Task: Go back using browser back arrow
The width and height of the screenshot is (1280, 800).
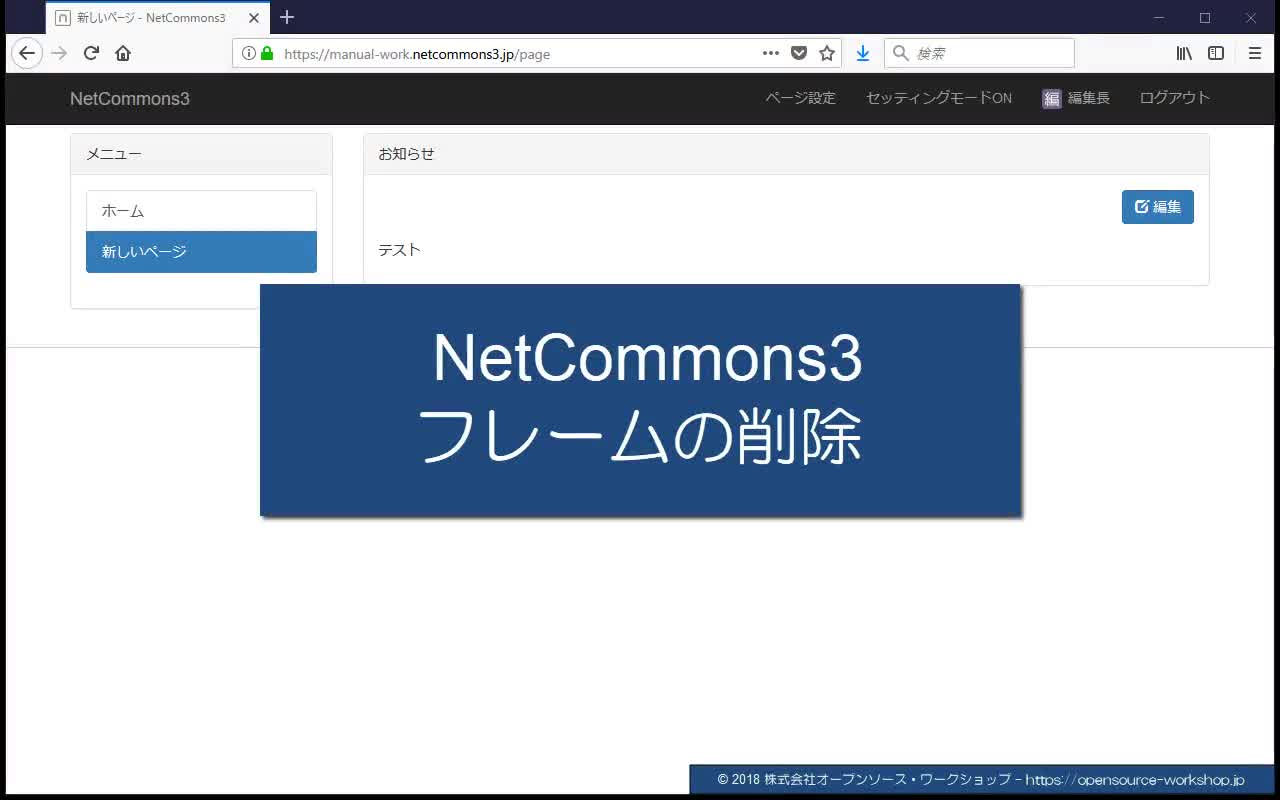Action: 27,53
